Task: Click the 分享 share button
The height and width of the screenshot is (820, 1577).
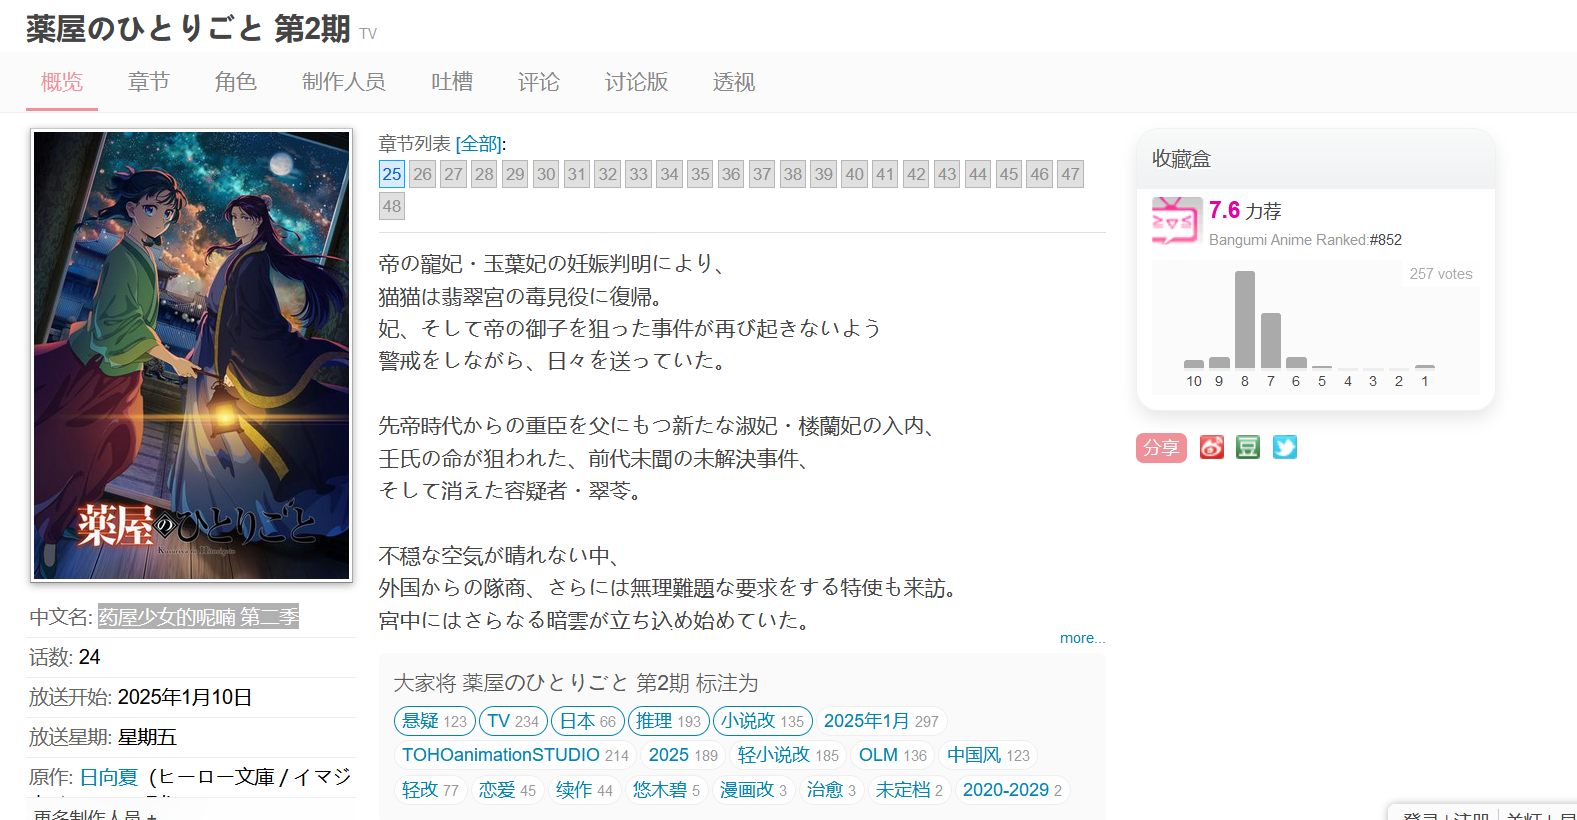Action: [1161, 448]
